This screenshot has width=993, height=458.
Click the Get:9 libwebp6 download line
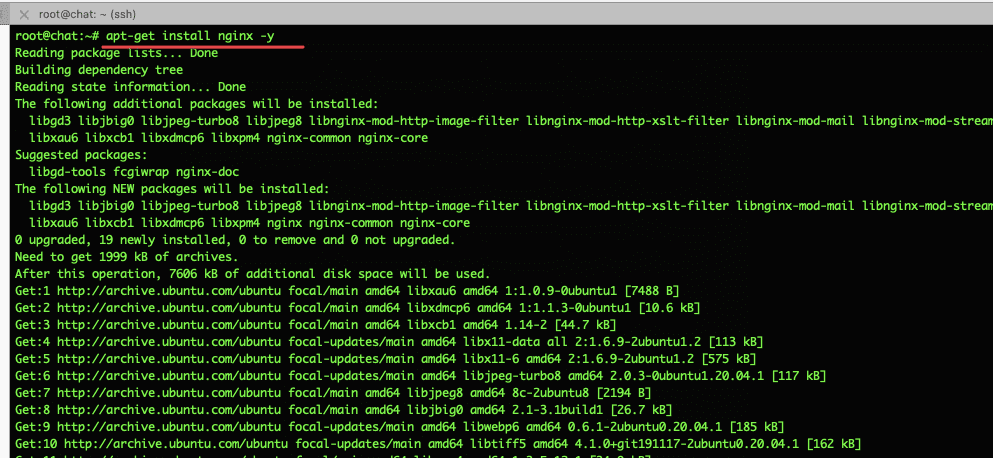coord(400,427)
